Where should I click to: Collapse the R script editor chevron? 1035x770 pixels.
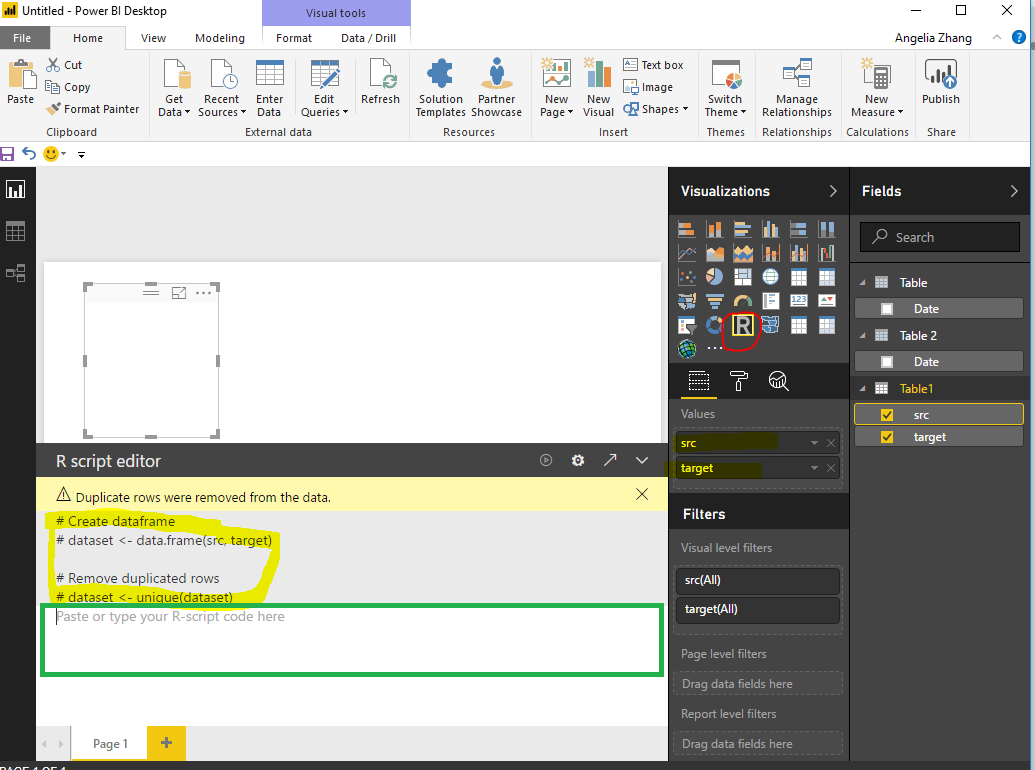[642, 461]
